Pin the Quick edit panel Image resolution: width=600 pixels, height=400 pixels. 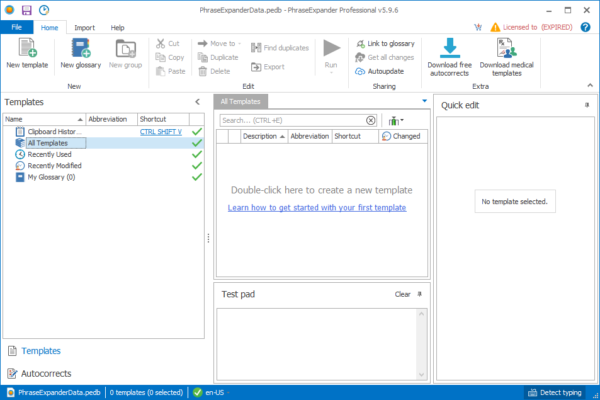[x=587, y=105]
